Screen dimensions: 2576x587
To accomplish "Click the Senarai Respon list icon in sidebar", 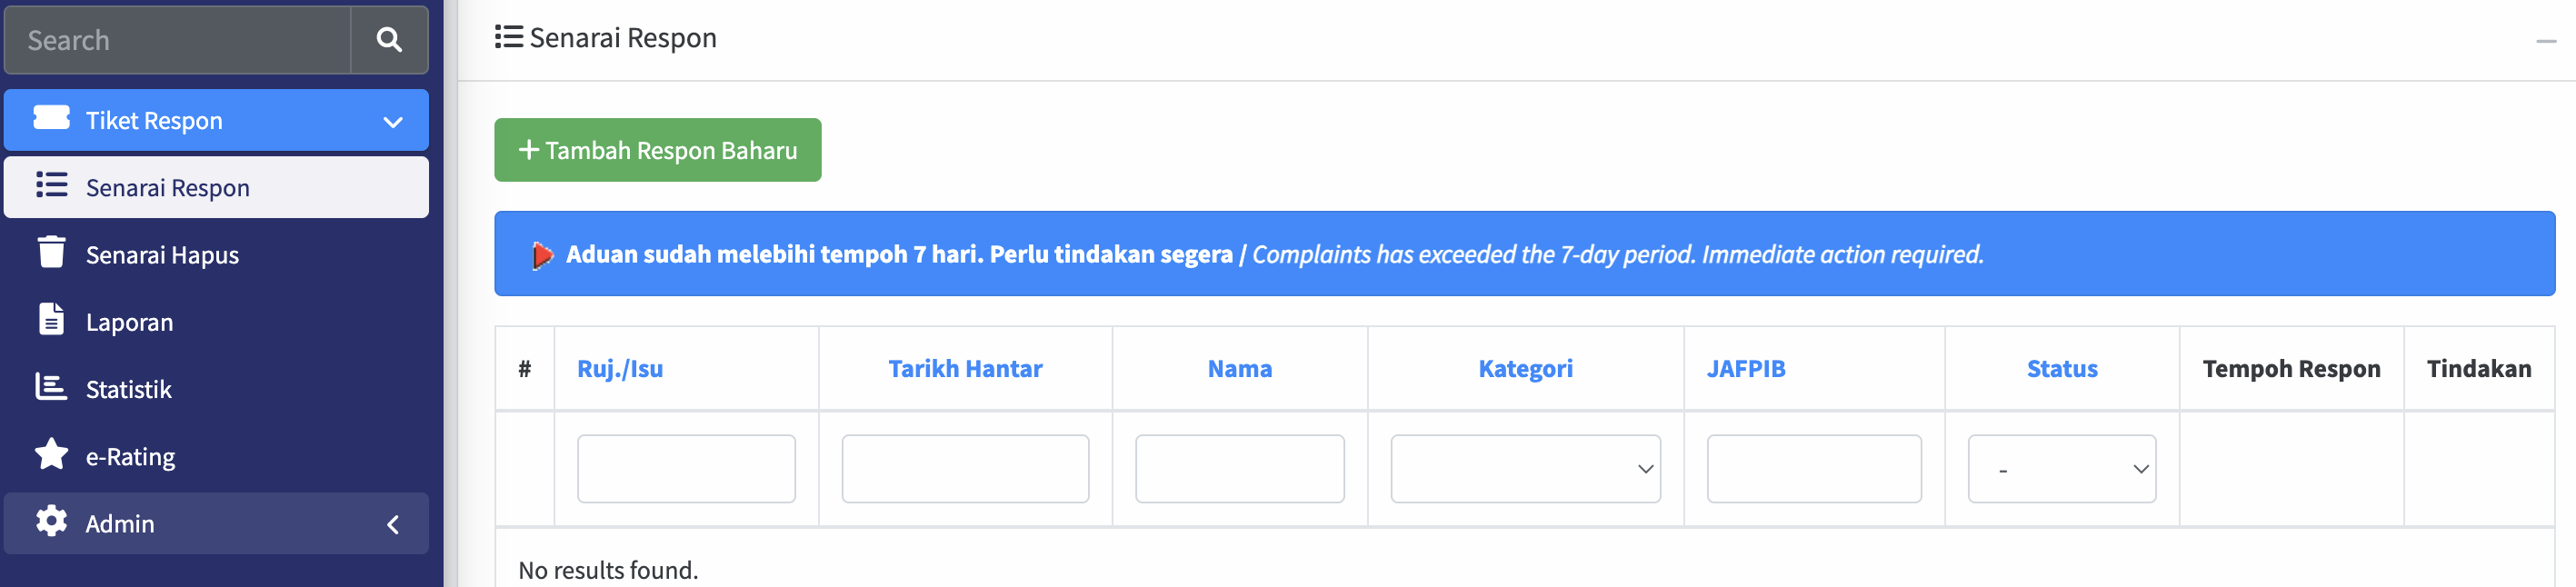I will click(51, 185).
